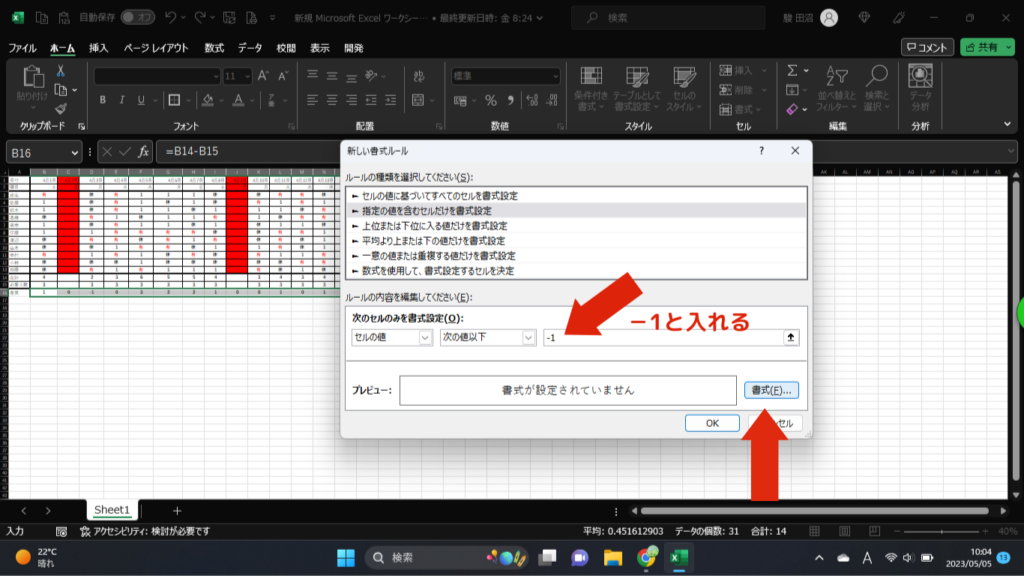Switch to the データ tab

point(250,48)
